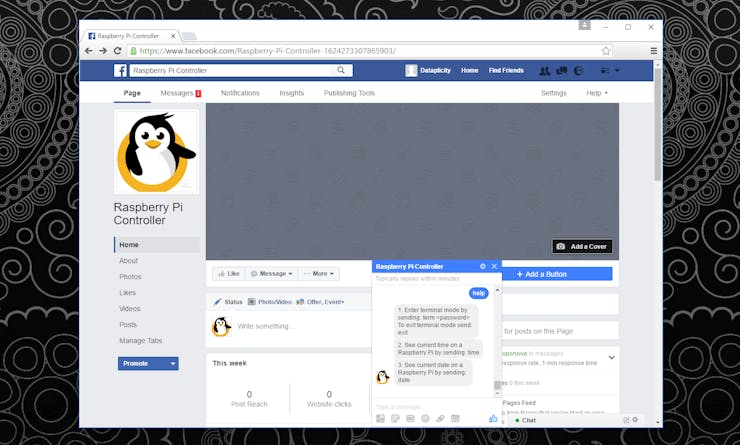The height and width of the screenshot is (445, 740).
Task: Select Posts in the page sidebar
Action: pyautogui.click(x=128, y=325)
